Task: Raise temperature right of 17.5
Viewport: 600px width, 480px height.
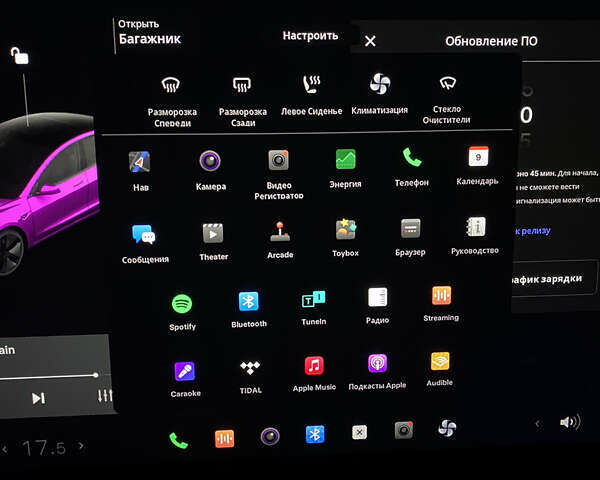Action: pos(81,446)
